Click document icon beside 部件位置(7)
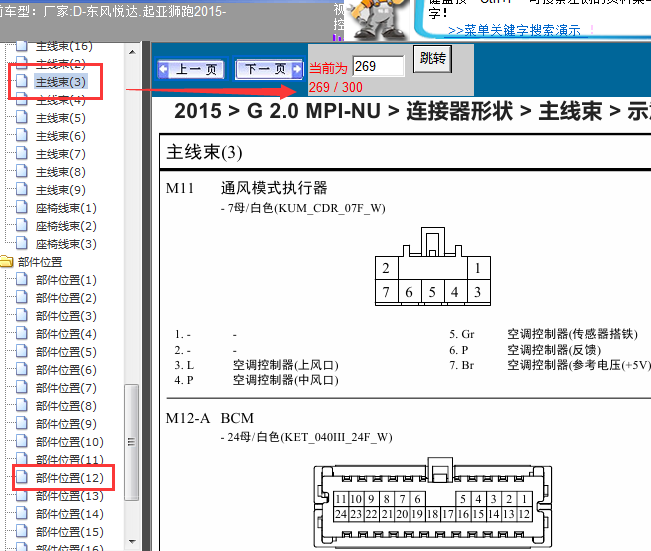 click(22, 387)
